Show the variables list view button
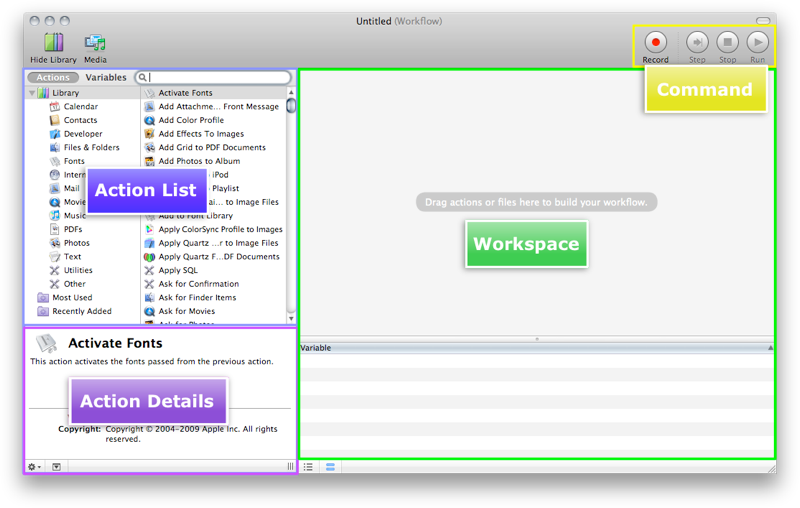800x508 pixels. pyautogui.click(x=330, y=467)
